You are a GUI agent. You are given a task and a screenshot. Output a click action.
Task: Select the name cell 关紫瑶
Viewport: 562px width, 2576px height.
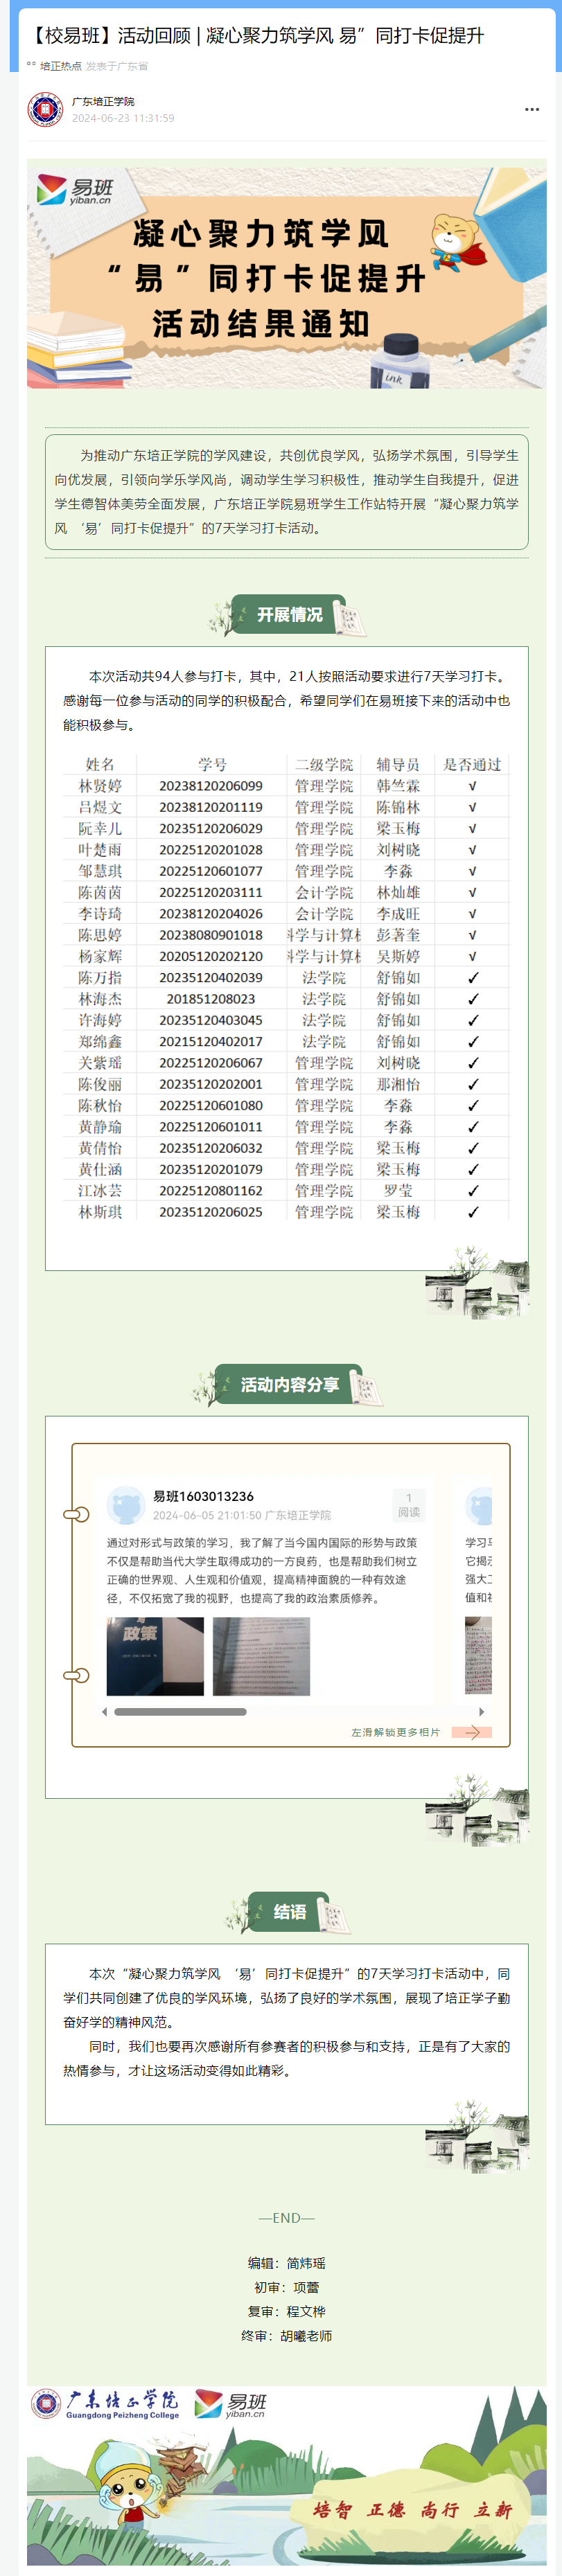click(x=100, y=1063)
